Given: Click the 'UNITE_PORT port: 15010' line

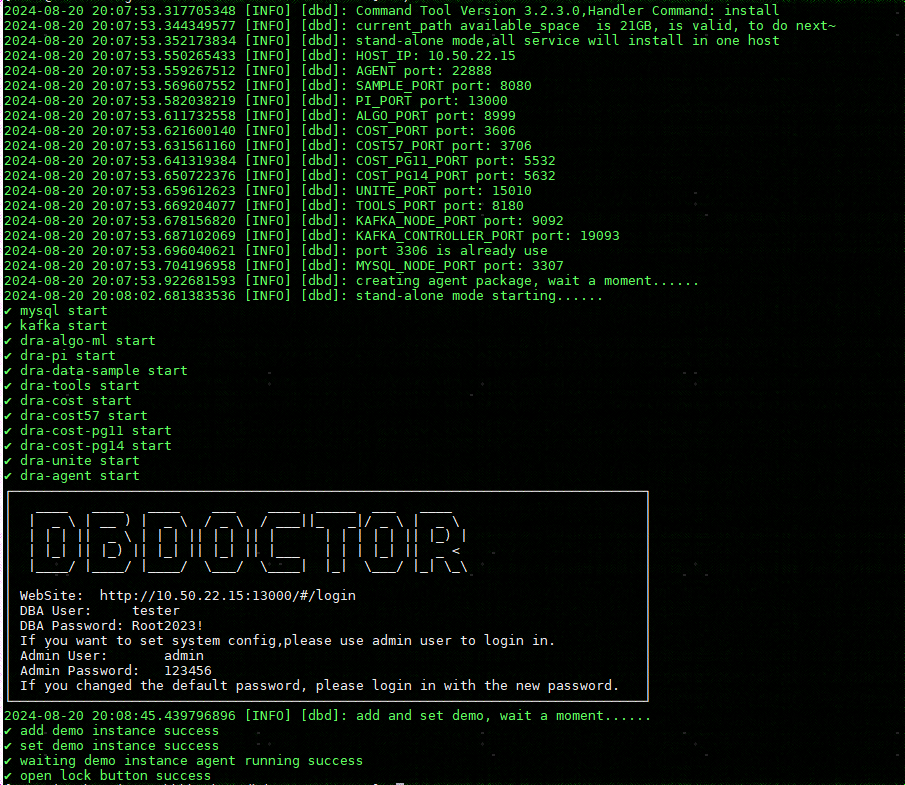Looking at the screenshot, I should (x=443, y=191).
